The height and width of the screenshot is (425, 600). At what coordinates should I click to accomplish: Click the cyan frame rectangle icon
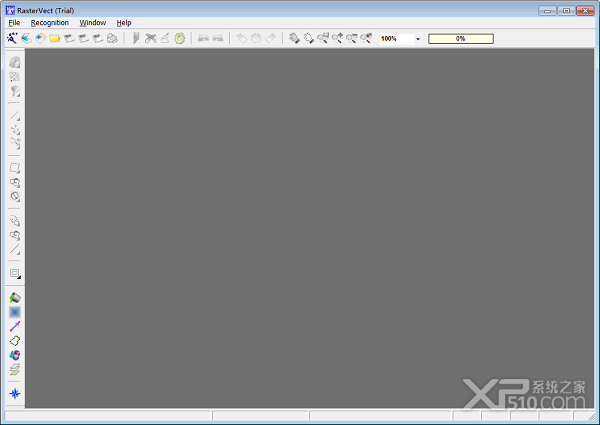15,274
